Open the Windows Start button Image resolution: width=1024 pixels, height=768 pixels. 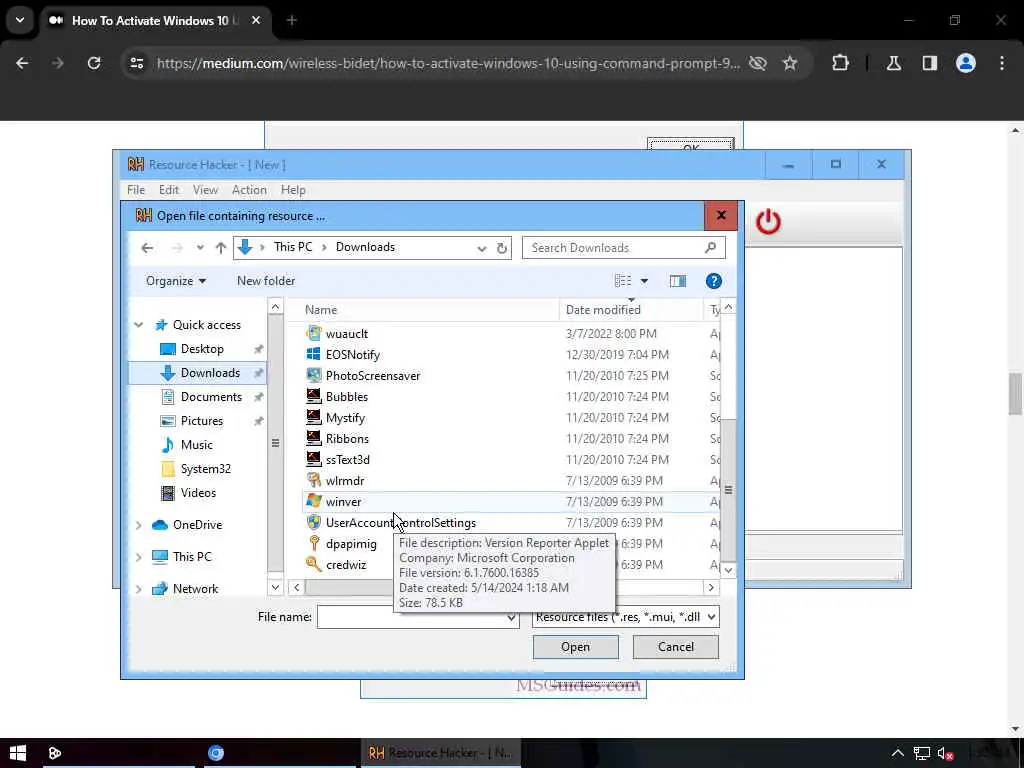point(18,753)
